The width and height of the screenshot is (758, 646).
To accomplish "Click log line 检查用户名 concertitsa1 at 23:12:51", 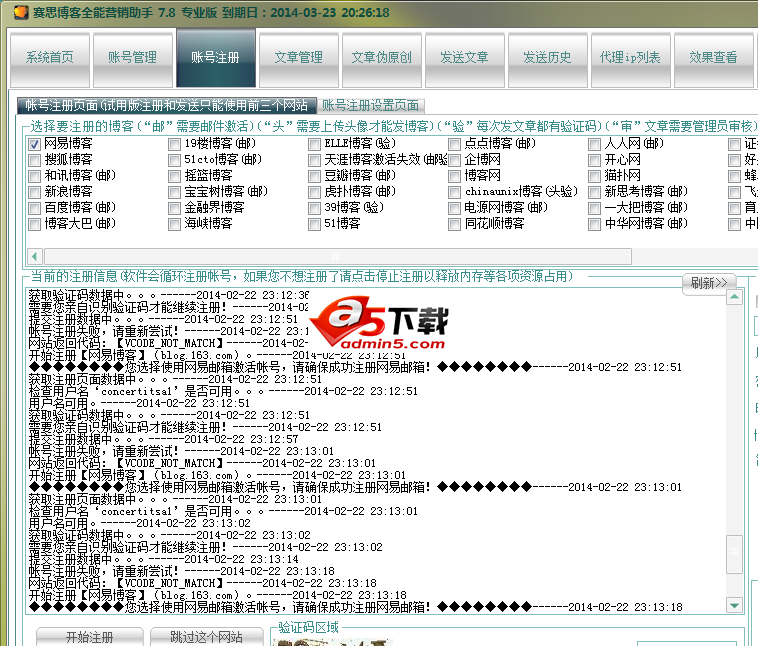I will (x=223, y=391).
